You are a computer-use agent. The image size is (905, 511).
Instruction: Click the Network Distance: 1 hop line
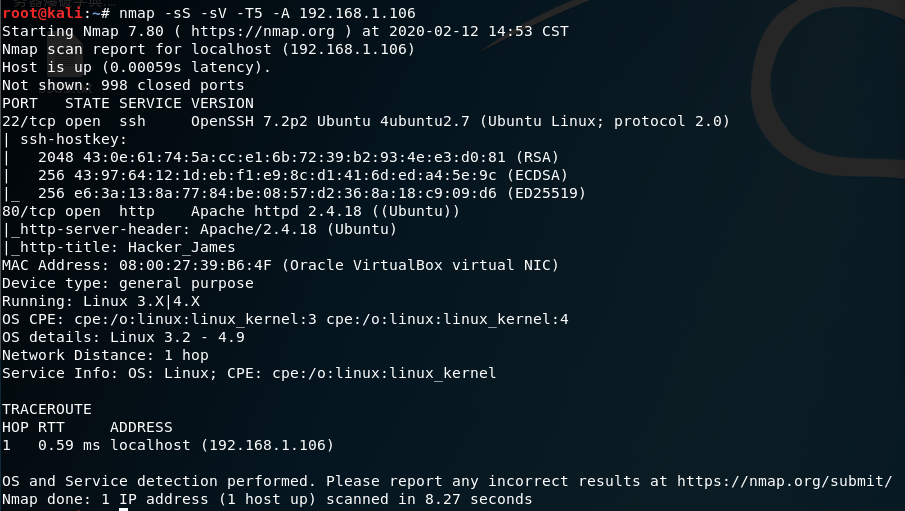105,355
